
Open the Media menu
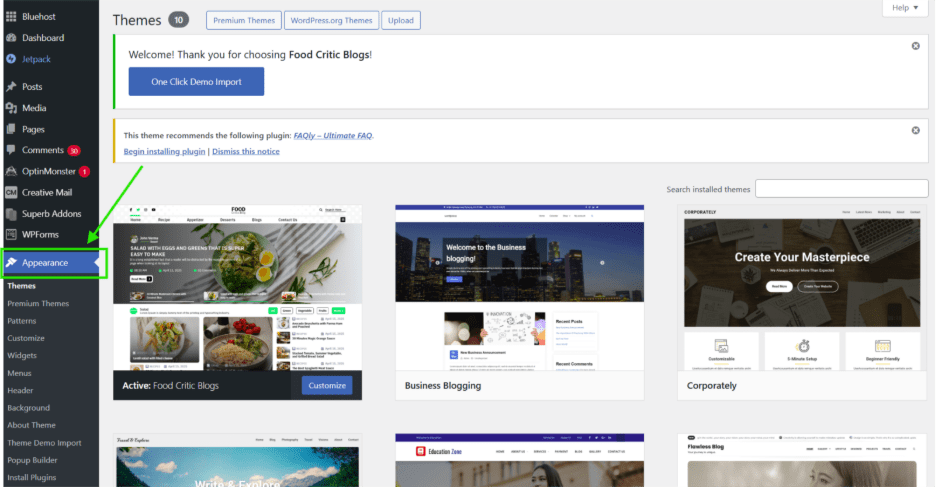tap(34, 108)
